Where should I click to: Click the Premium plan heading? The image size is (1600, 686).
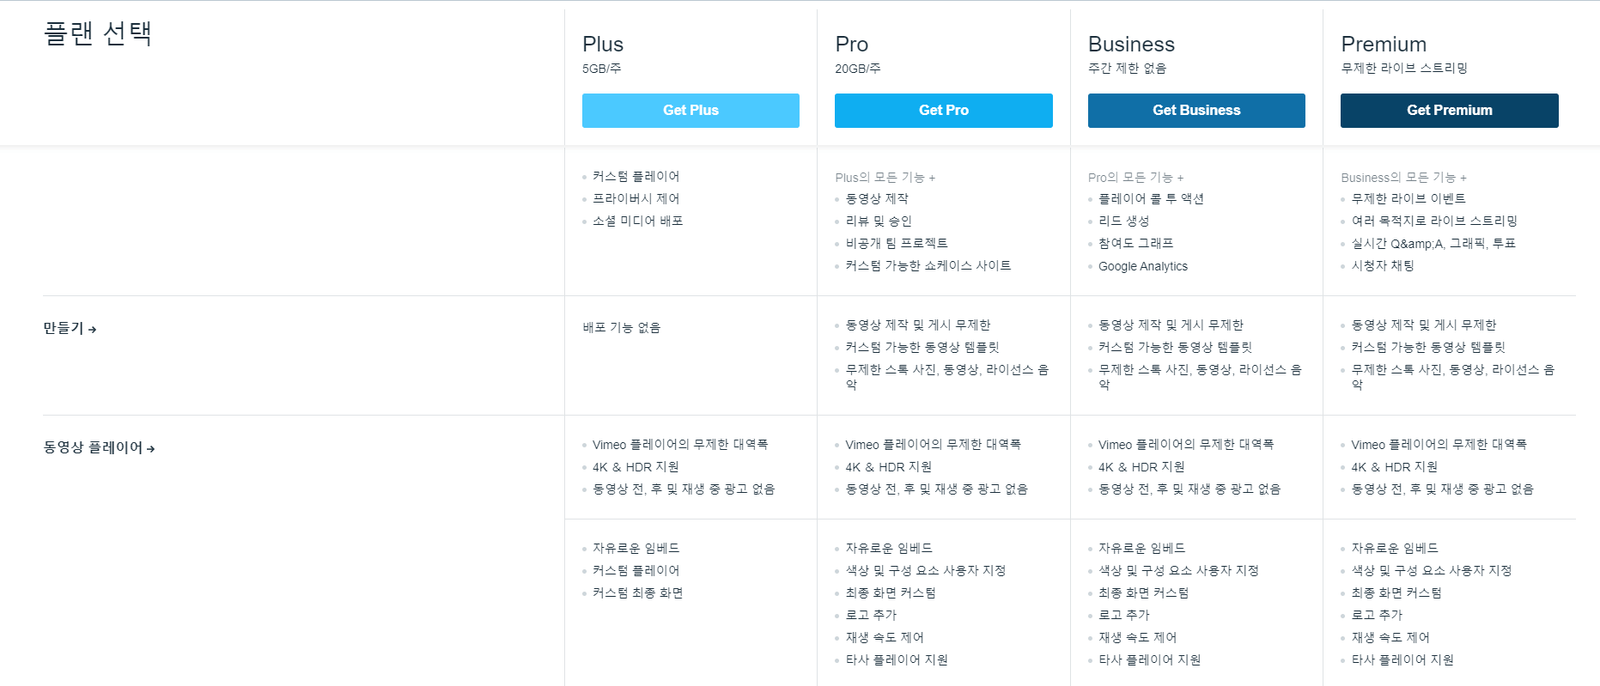[x=1384, y=44]
